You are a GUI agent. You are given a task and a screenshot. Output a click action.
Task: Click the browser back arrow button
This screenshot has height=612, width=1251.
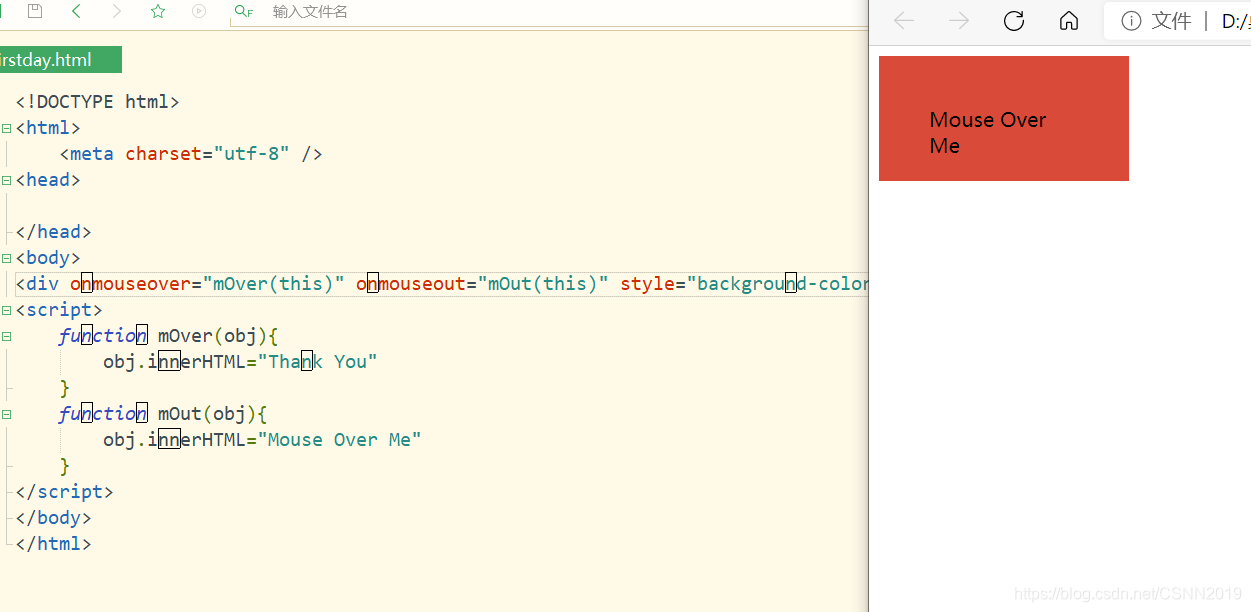pos(904,21)
